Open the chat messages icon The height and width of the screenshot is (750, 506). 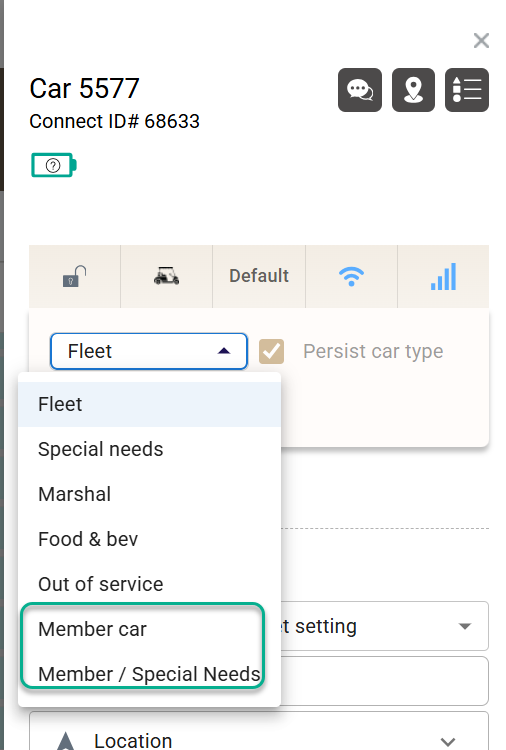coord(360,90)
